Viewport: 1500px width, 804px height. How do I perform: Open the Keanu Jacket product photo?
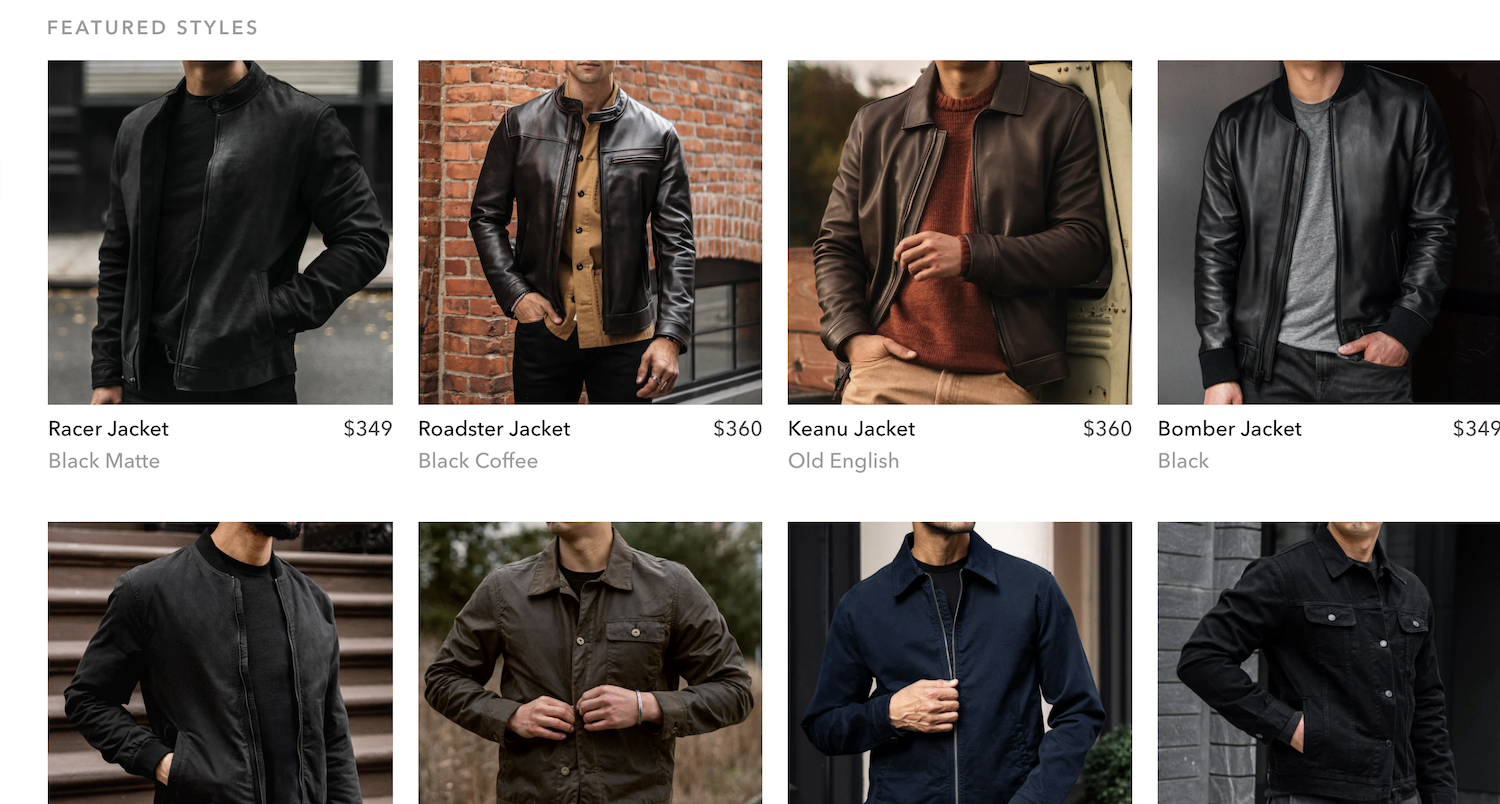[x=960, y=232]
